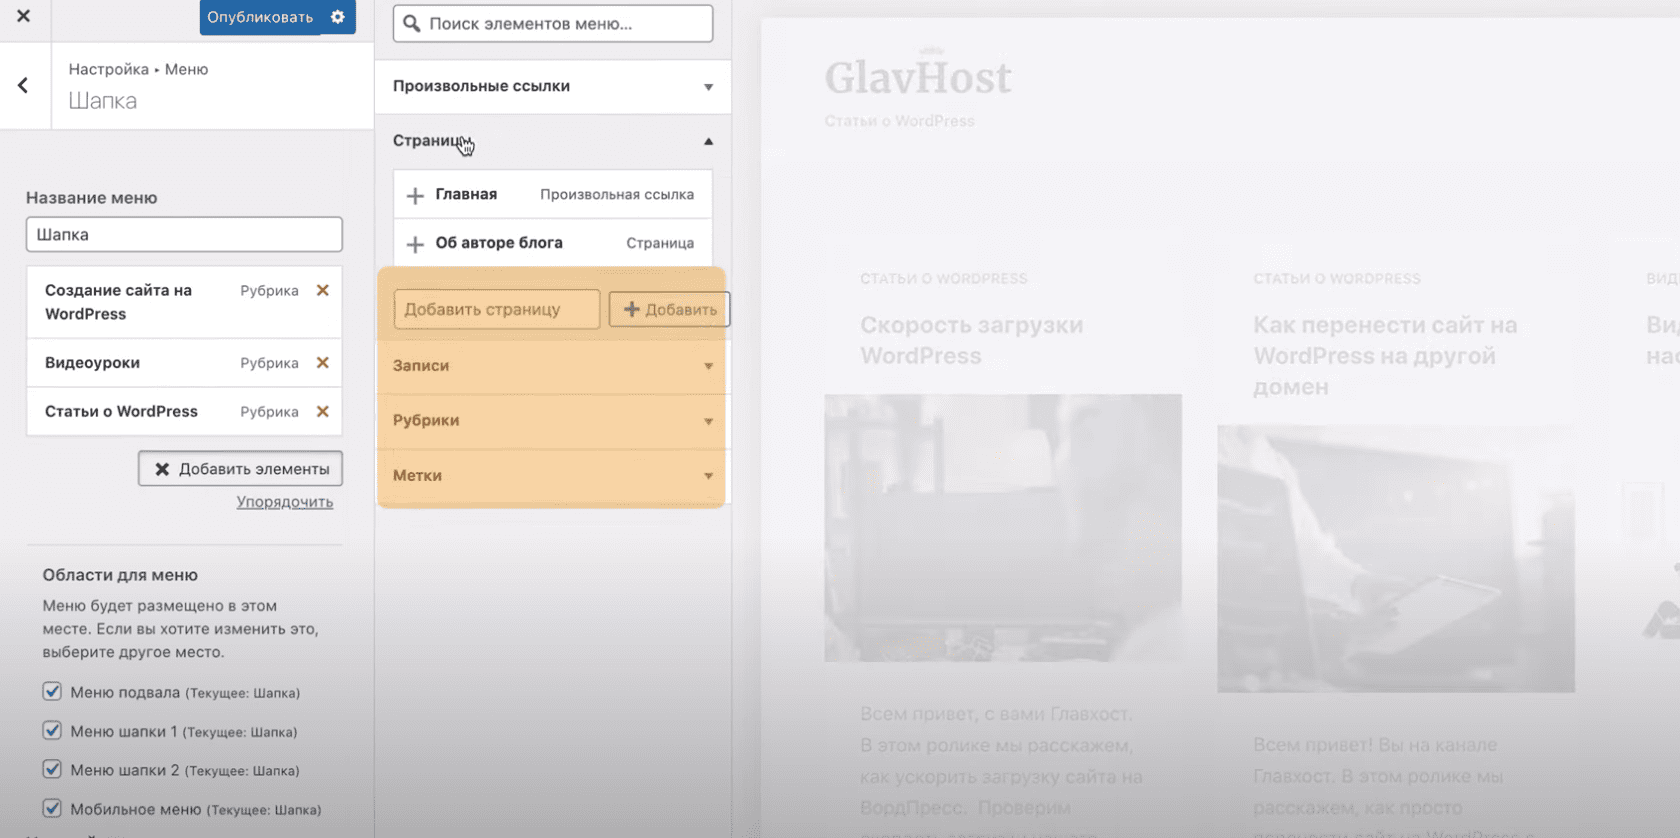The image size is (1680, 838).
Task: Delete the 'Видеоуроки' item with orange X
Action: point(322,363)
